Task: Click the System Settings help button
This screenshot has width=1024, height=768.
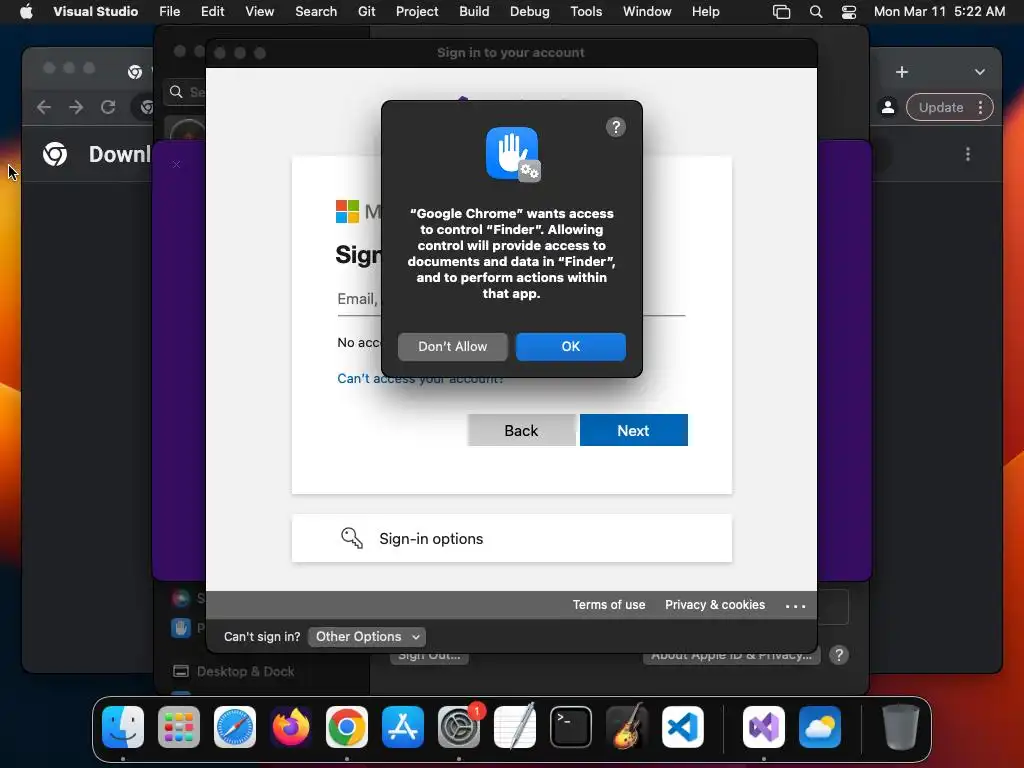Action: pyautogui.click(x=839, y=655)
